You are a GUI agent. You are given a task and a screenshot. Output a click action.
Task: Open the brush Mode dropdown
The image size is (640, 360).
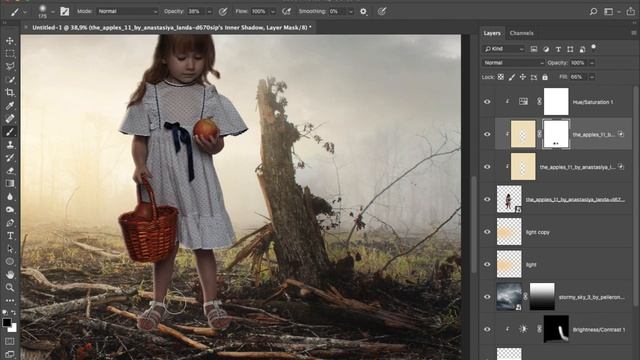pyautogui.click(x=127, y=11)
